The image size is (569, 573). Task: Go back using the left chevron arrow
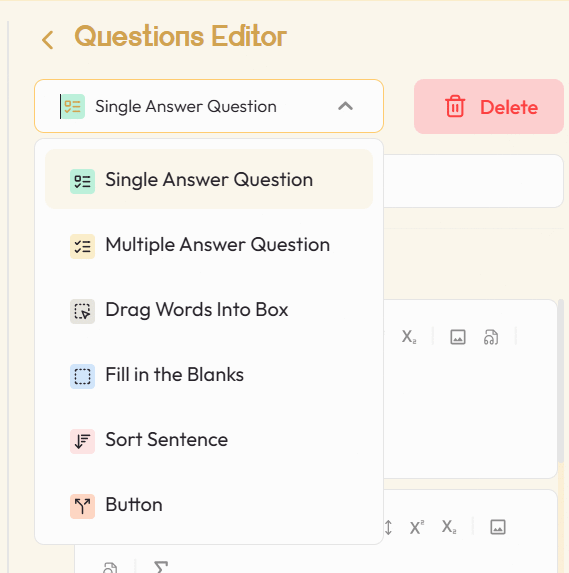coord(48,40)
